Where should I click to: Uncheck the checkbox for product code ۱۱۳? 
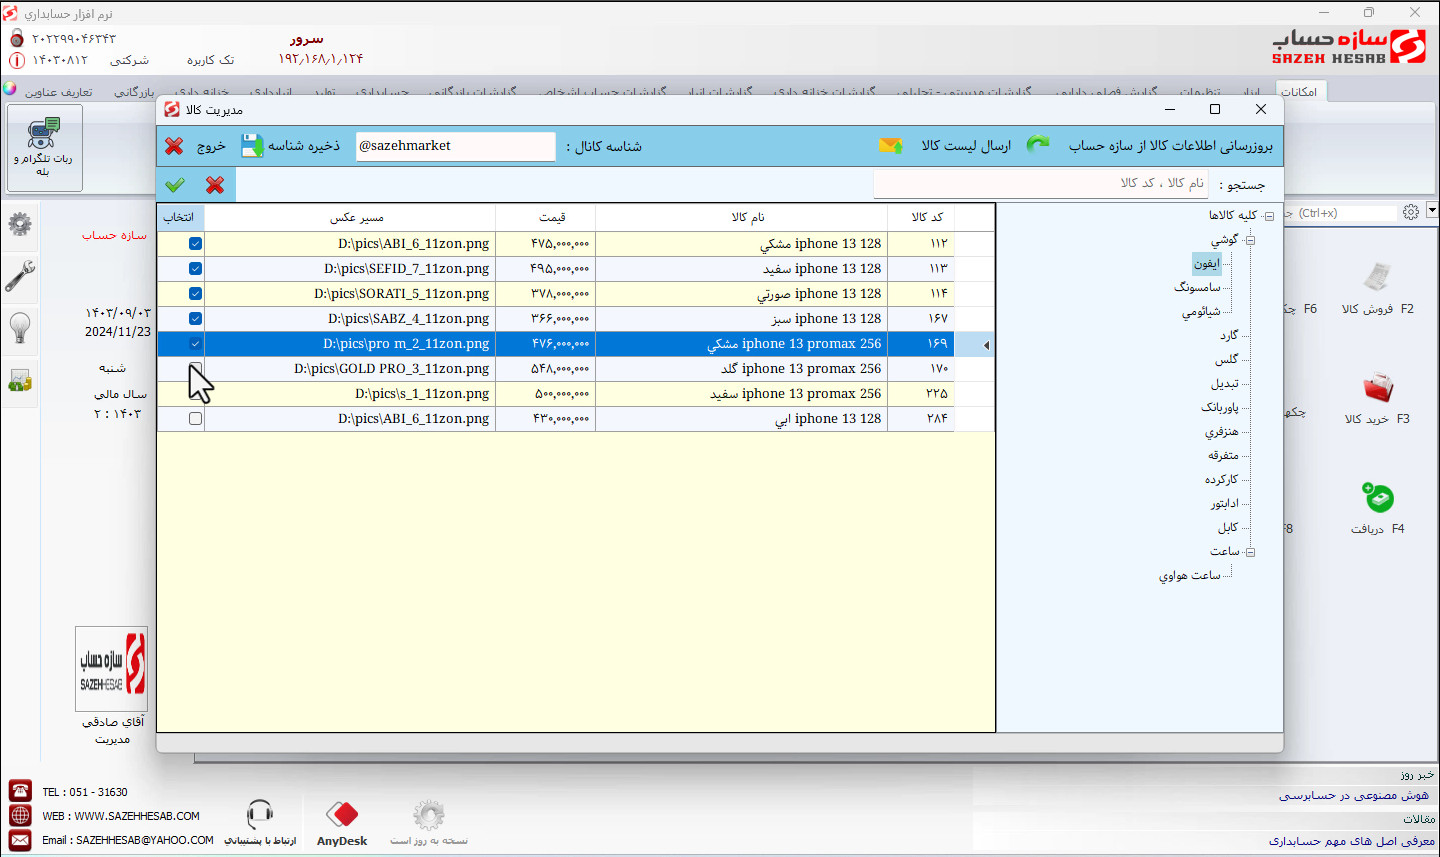click(x=195, y=269)
